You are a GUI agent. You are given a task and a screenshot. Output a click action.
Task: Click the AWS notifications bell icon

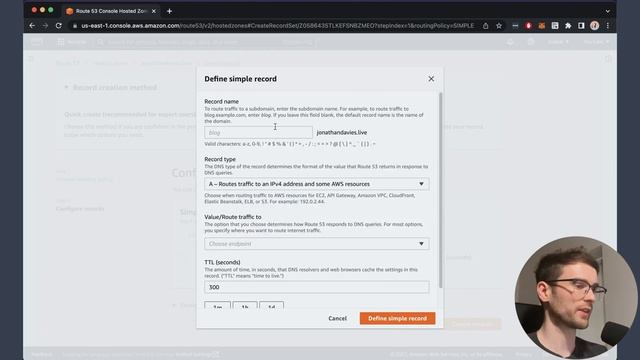[x=510, y=42]
